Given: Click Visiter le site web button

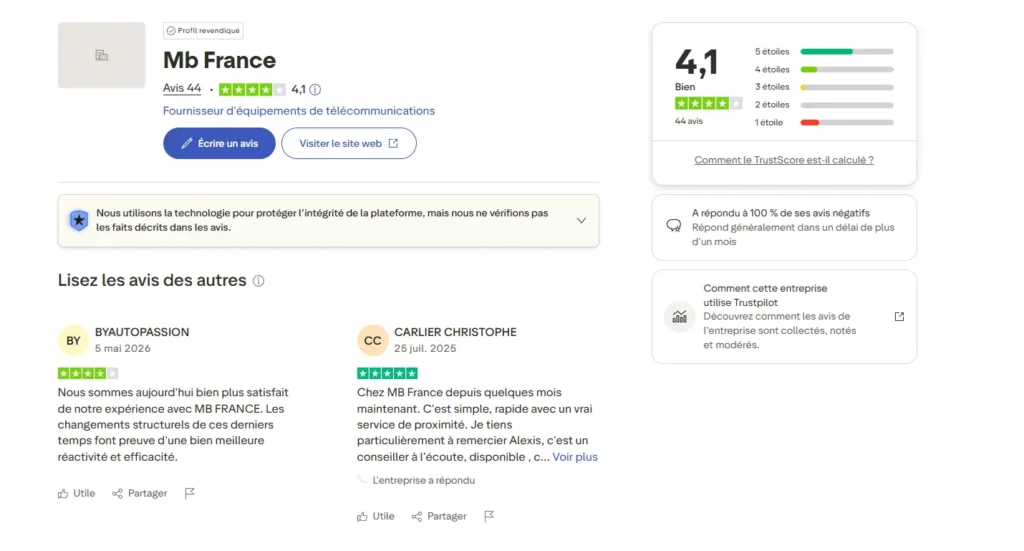Looking at the screenshot, I should pos(349,143).
